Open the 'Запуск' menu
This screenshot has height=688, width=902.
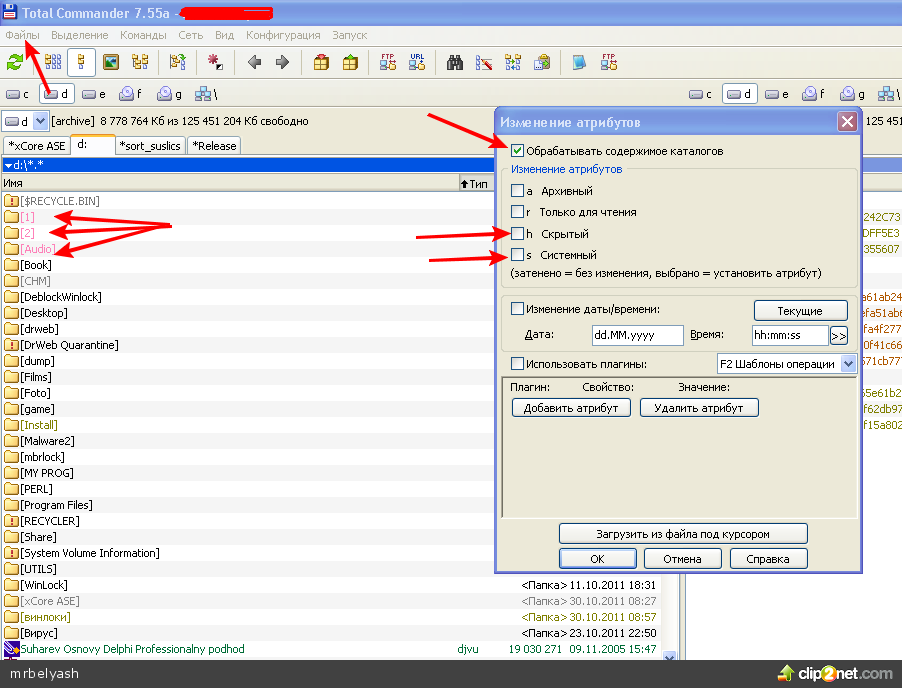pyautogui.click(x=349, y=35)
